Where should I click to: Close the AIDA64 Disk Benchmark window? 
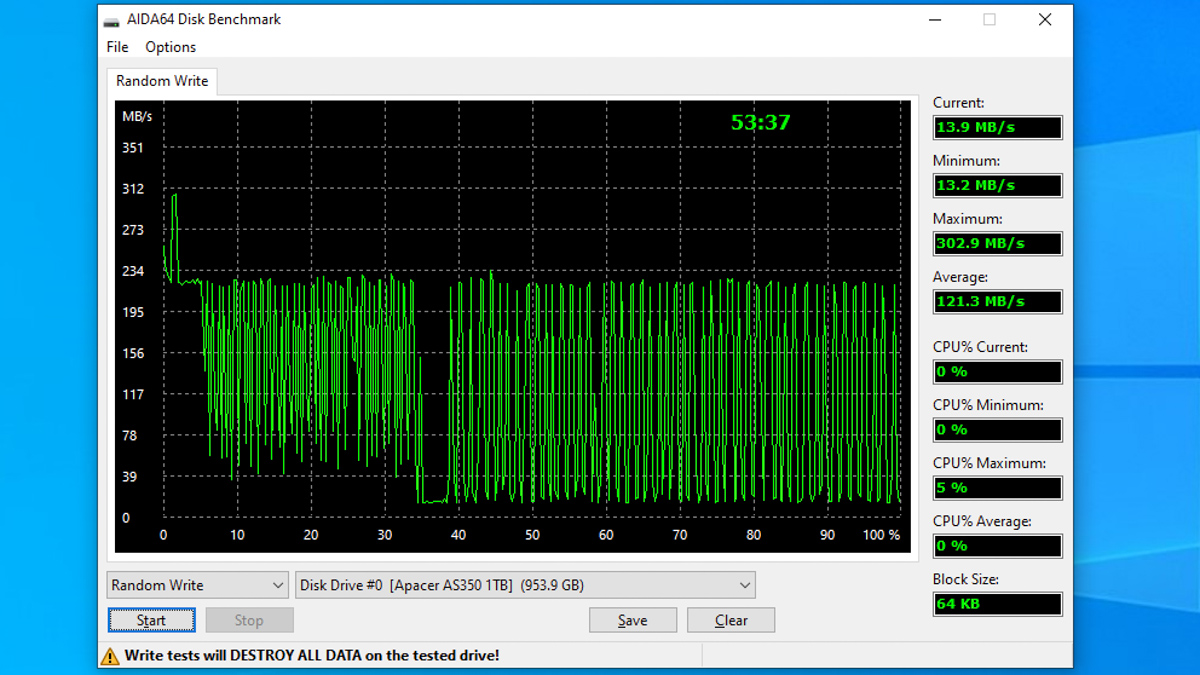click(x=1045, y=20)
